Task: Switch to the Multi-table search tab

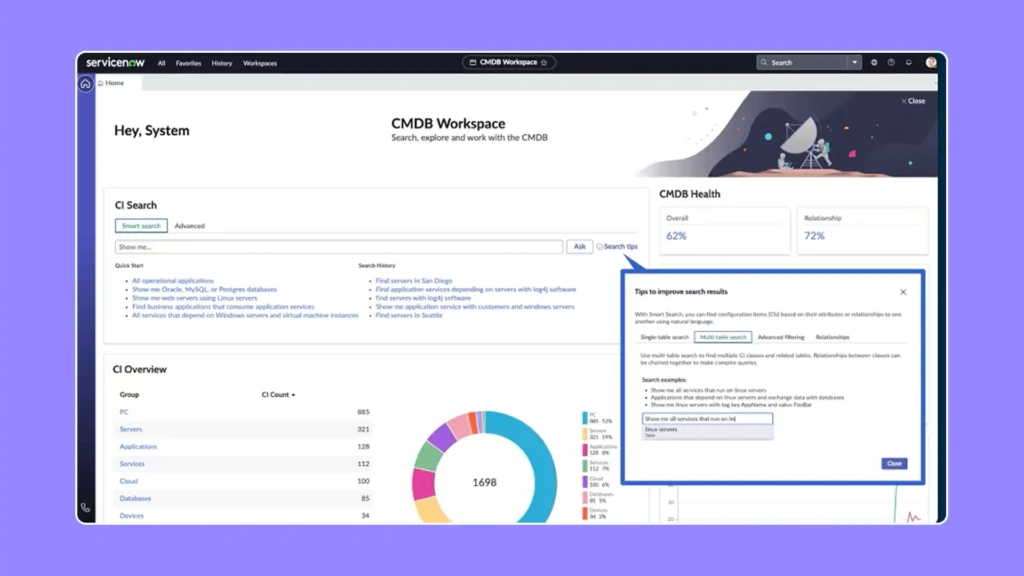Action: pos(723,337)
